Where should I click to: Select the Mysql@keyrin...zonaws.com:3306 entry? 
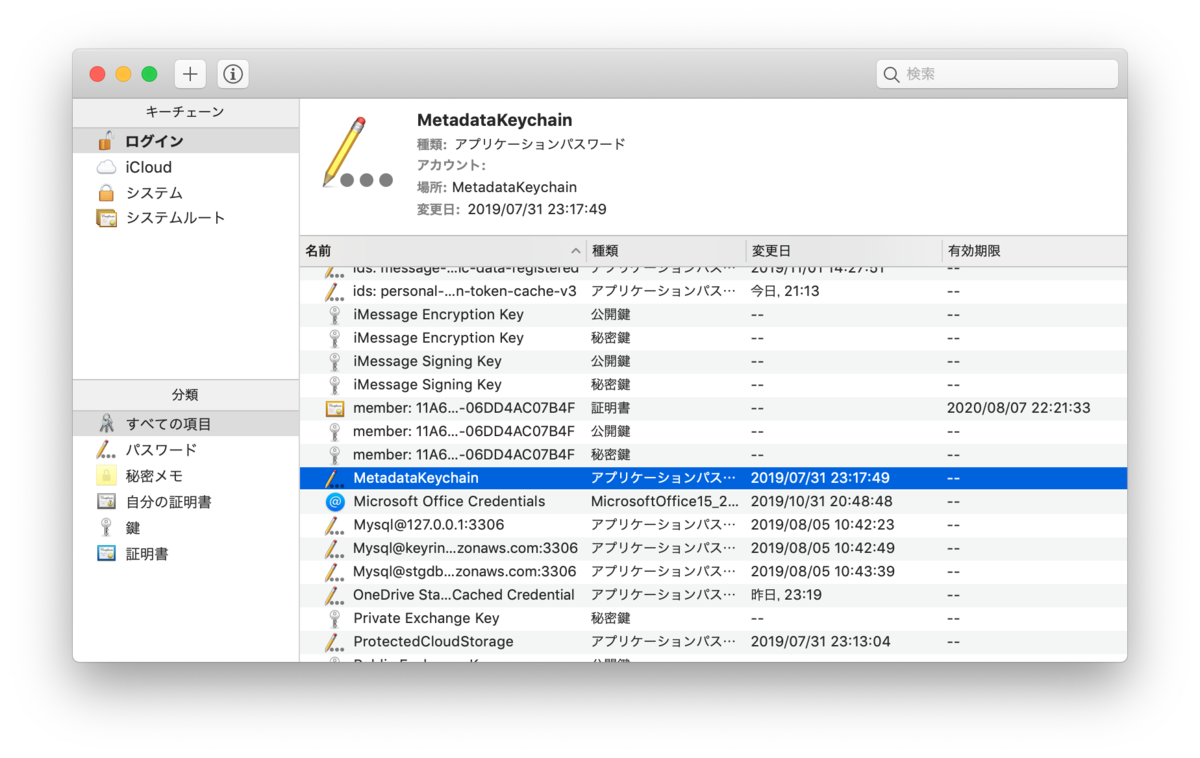(x=713, y=548)
